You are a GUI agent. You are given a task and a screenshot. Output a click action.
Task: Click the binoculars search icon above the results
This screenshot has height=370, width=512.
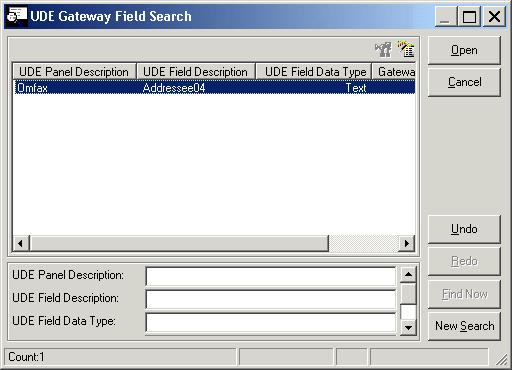(x=383, y=50)
